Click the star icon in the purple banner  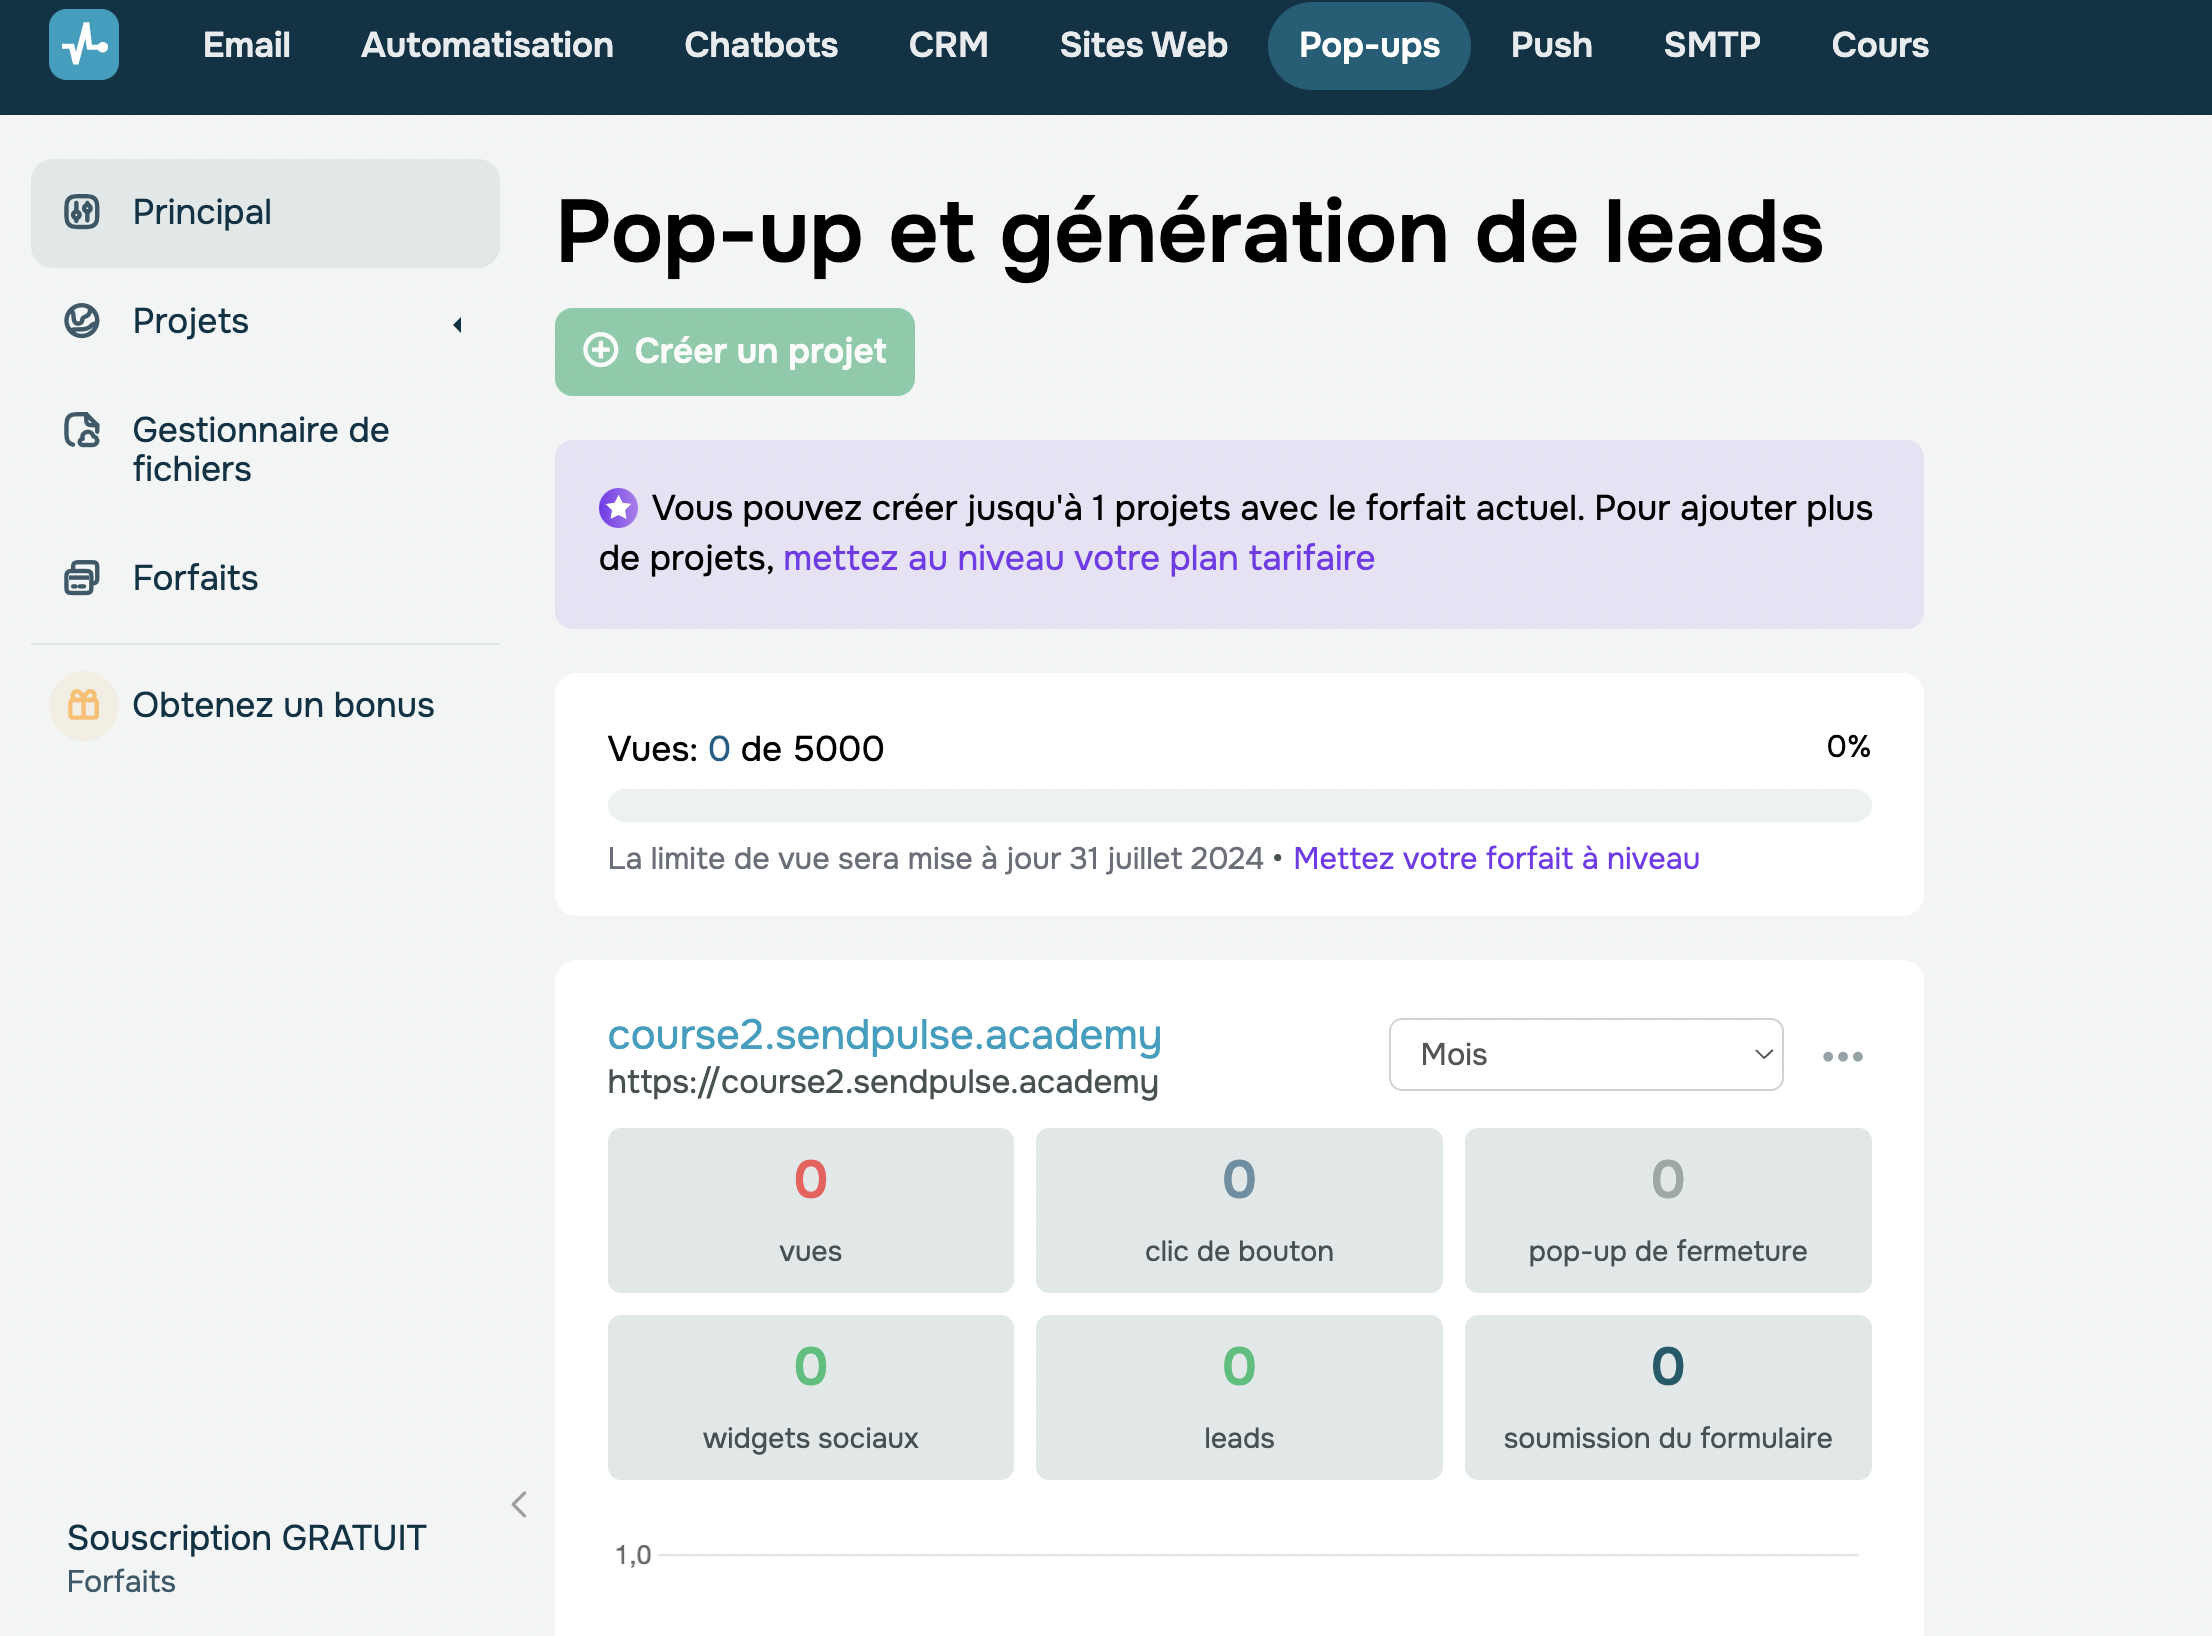coord(618,507)
